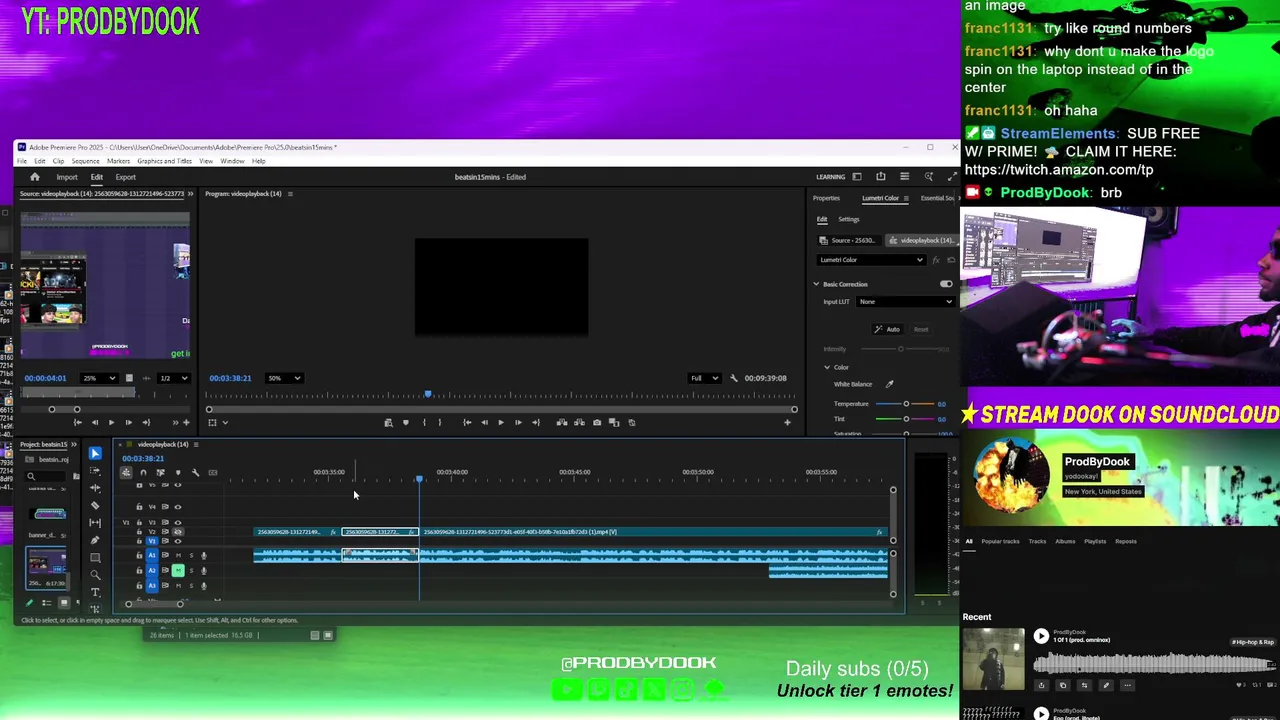The width and height of the screenshot is (1280, 720).
Task: Open Program monitor Full resolution dropdown
Action: pos(704,378)
